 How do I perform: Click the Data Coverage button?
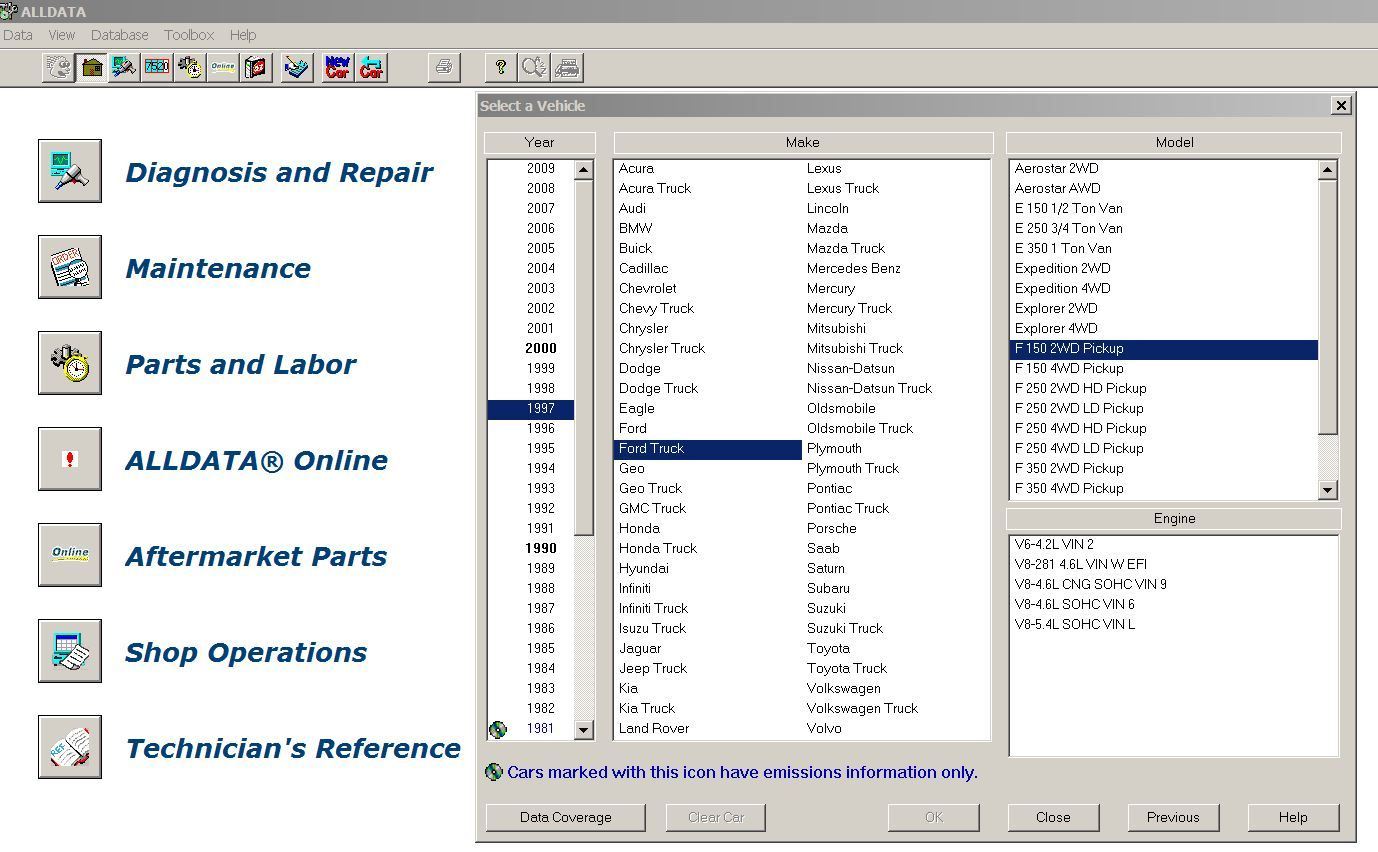[x=565, y=817]
